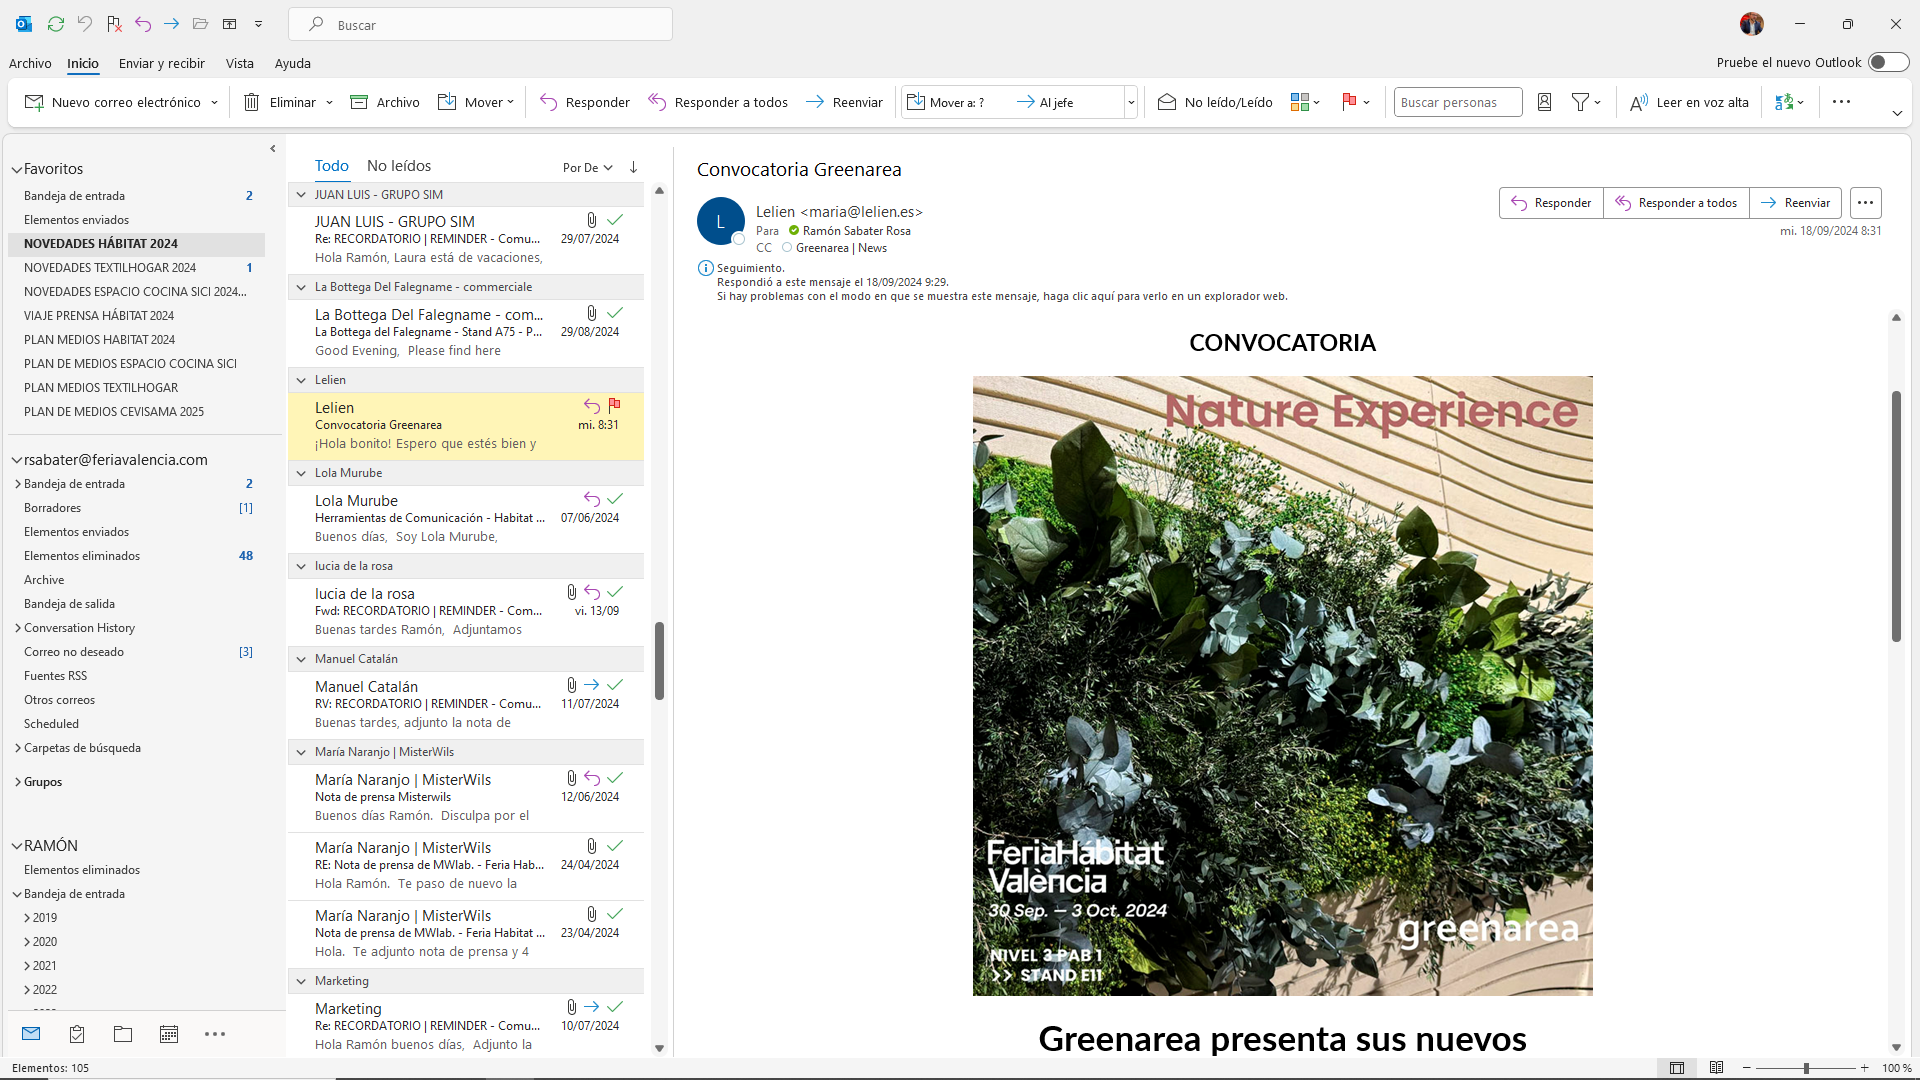Show Todo messages tab

[332, 166]
